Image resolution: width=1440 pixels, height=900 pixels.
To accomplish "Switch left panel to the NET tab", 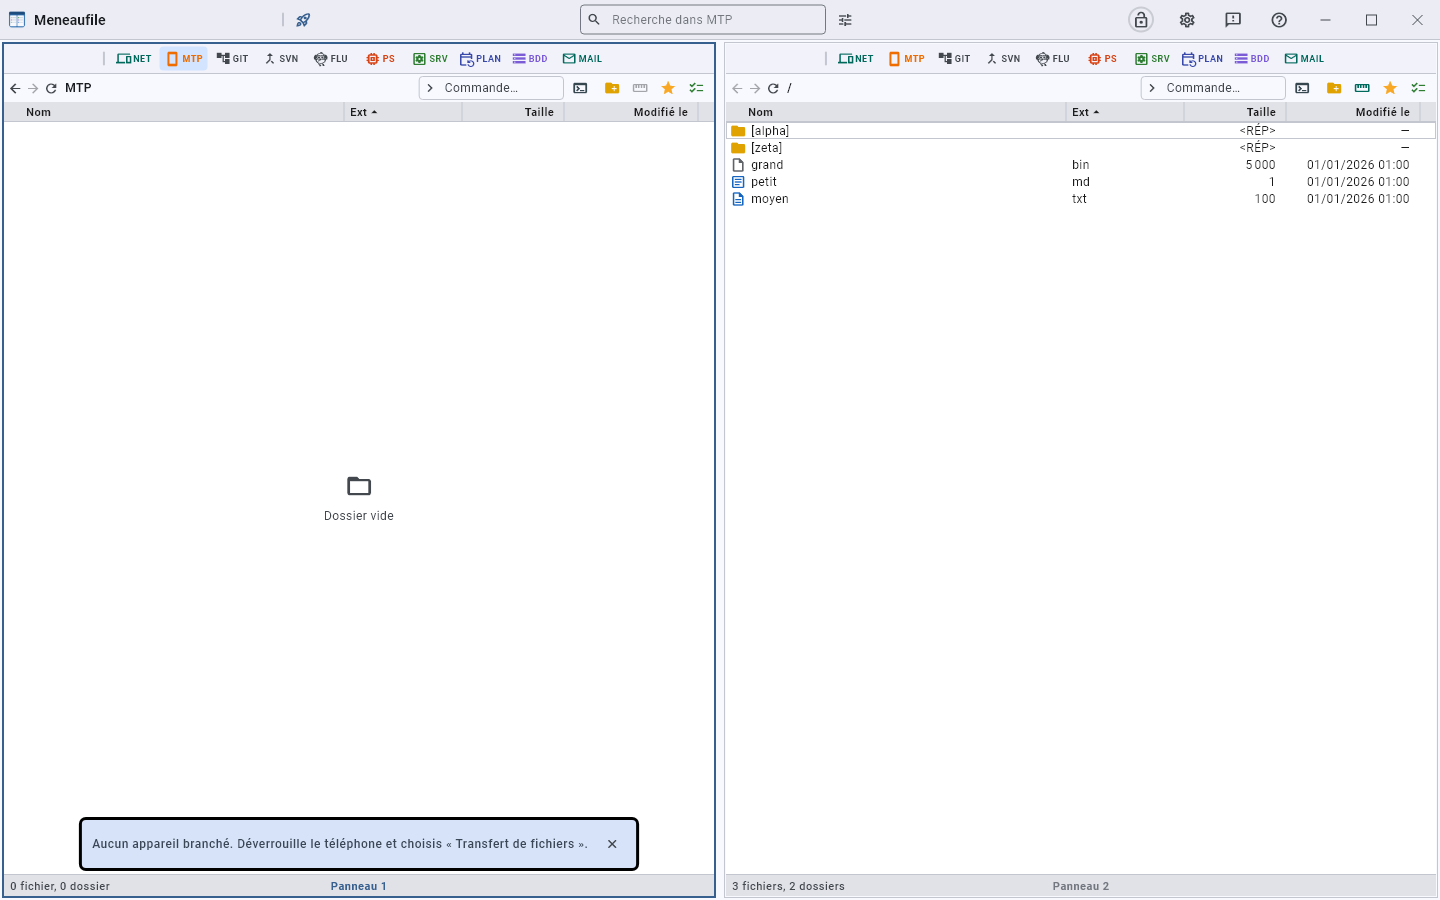I will click(x=134, y=59).
